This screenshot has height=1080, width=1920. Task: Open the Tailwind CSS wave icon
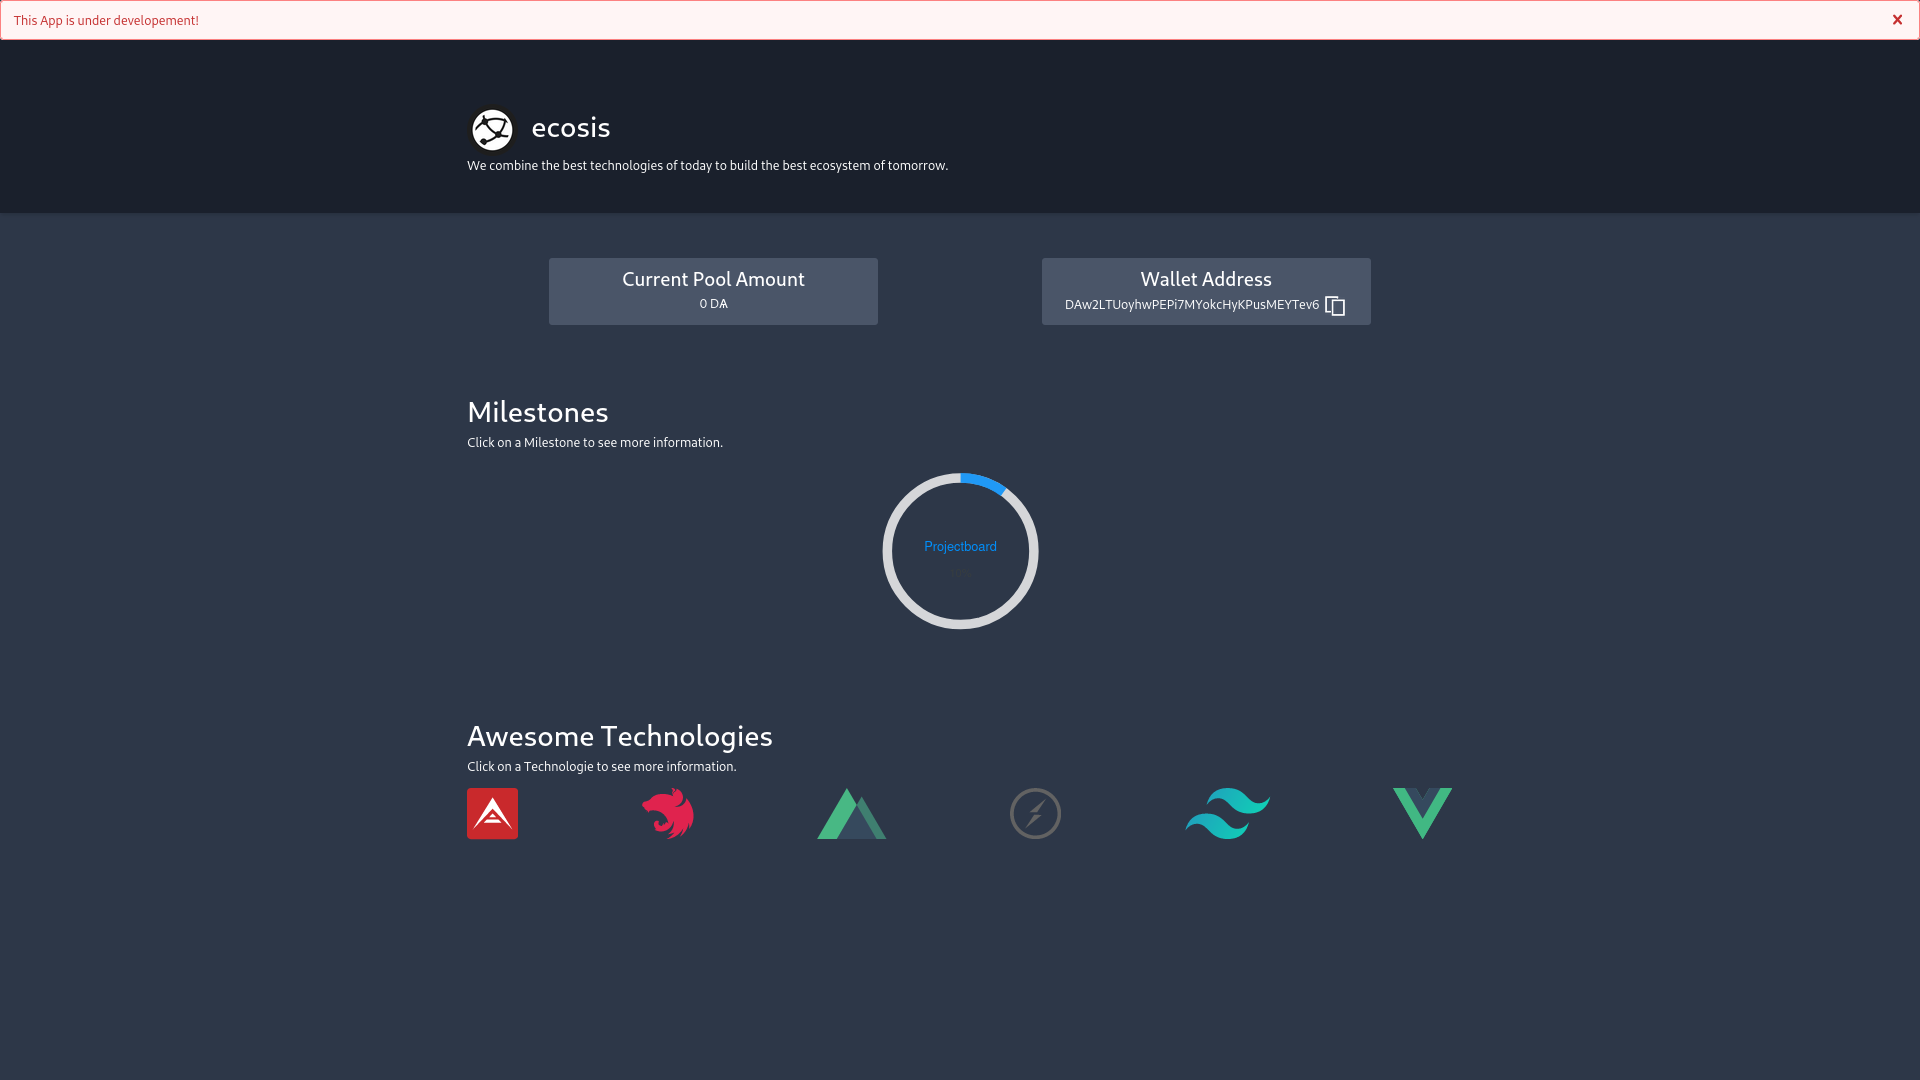[1227, 814]
